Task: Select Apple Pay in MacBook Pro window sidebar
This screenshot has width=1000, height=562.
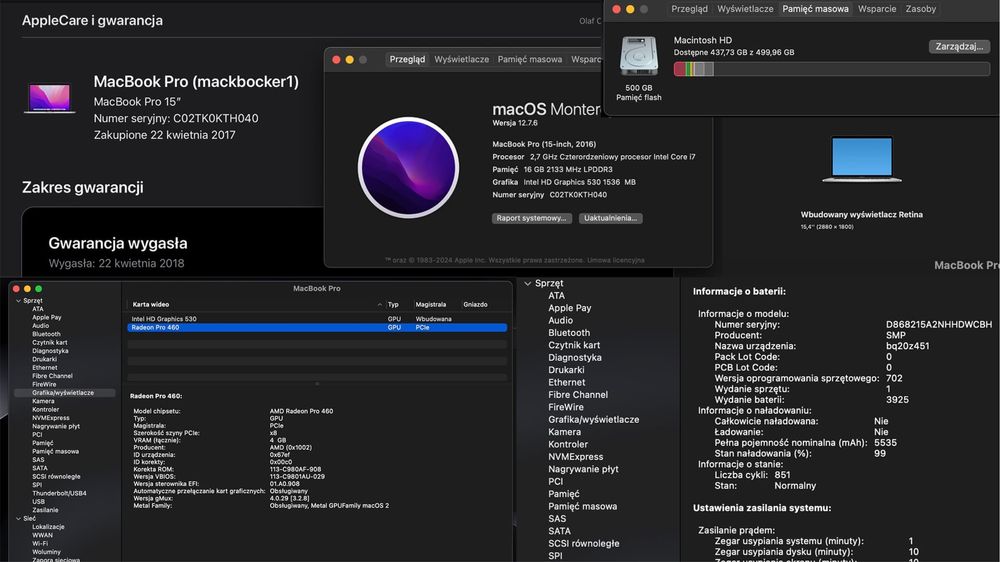Action: [47, 317]
